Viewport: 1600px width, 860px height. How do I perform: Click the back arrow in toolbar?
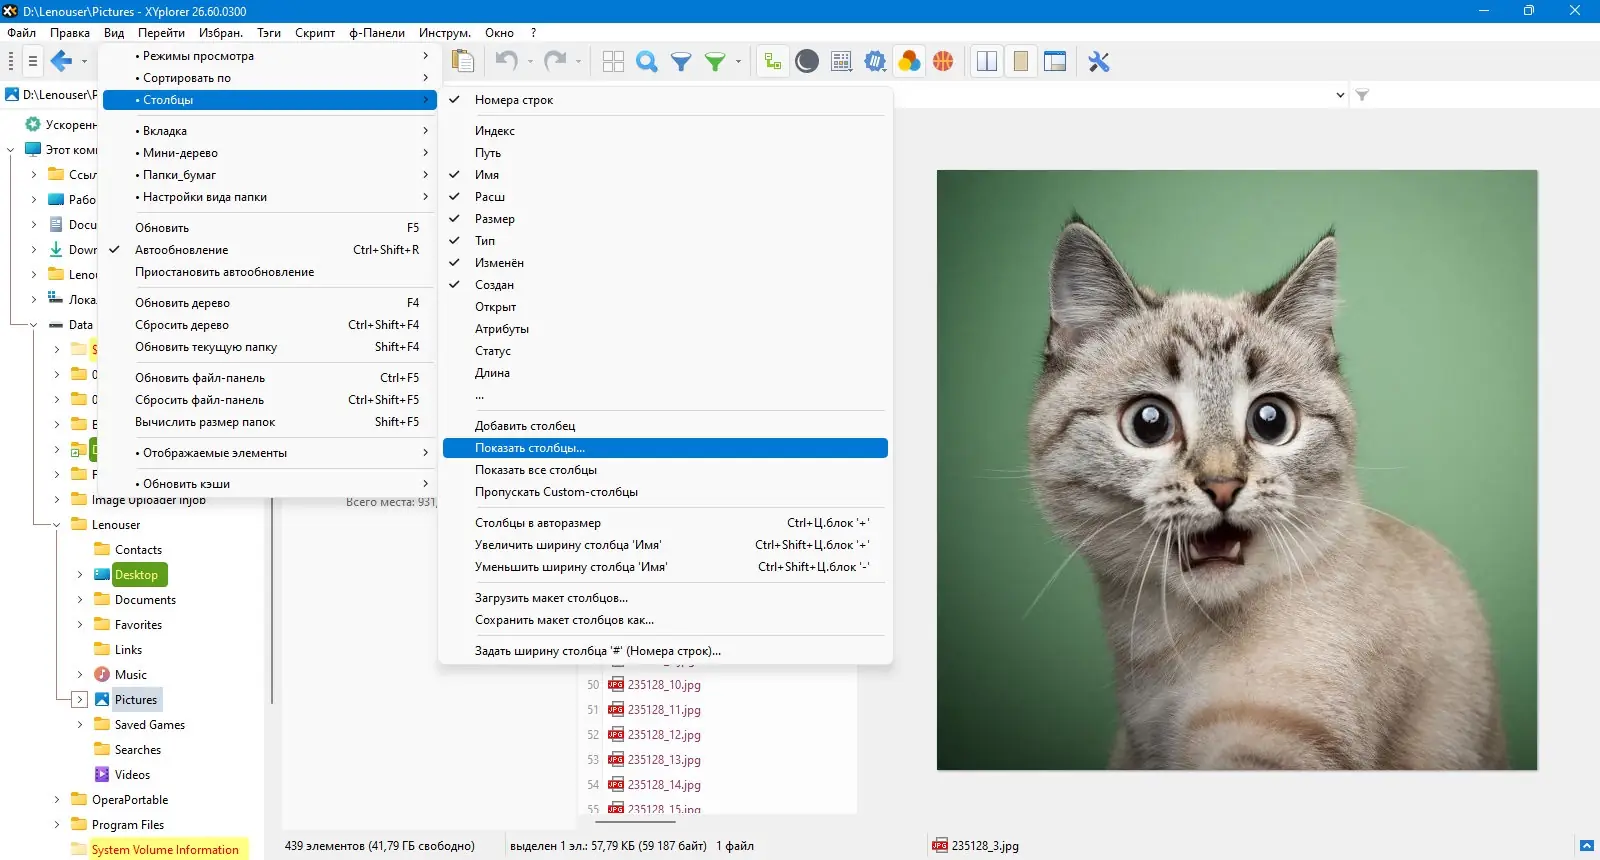[61, 62]
